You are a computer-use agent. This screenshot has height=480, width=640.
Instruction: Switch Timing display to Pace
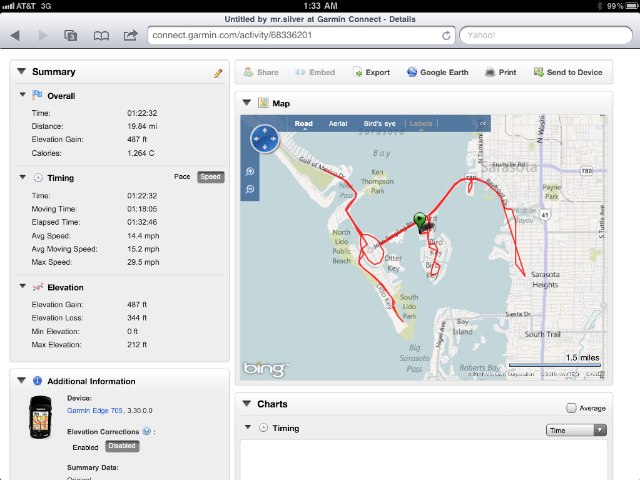(182, 177)
